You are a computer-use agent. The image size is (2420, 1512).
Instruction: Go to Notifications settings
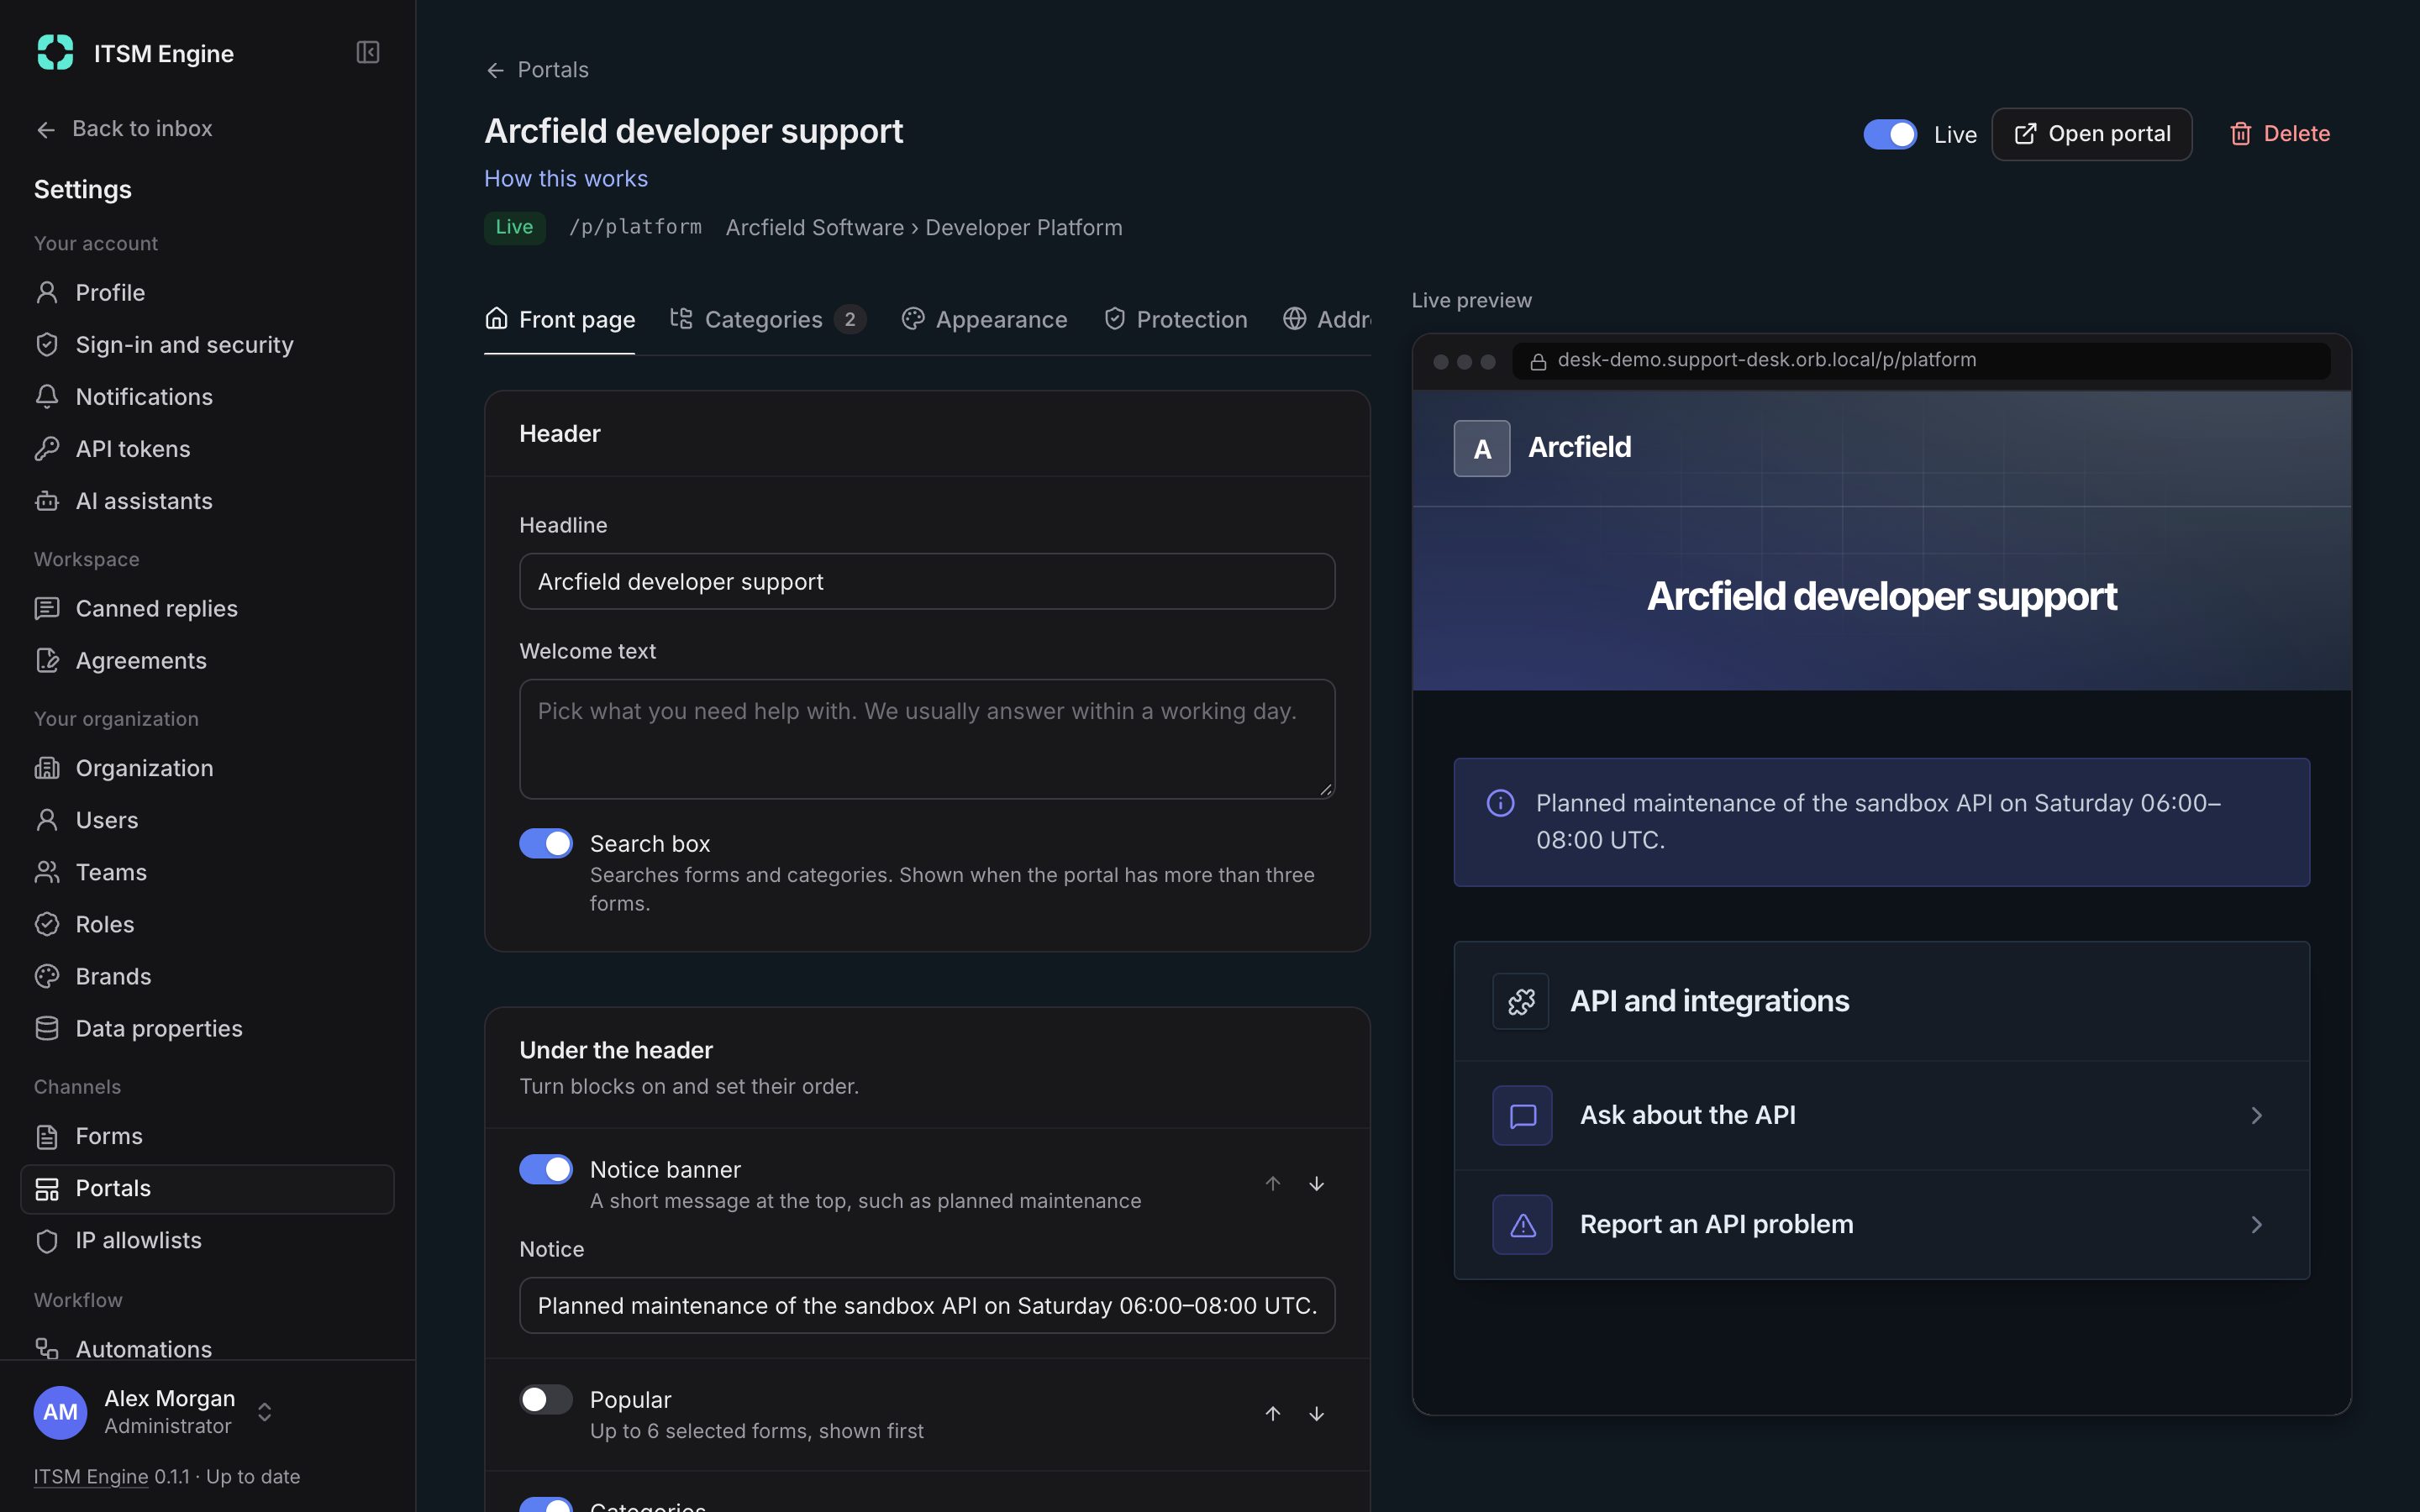coord(207,396)
